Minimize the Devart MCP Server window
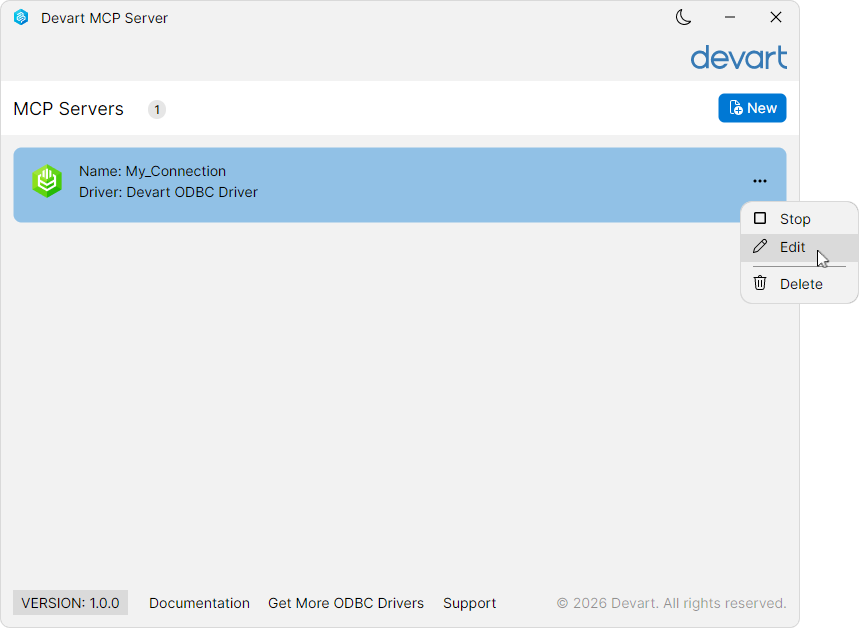 [x=729, y=18]
